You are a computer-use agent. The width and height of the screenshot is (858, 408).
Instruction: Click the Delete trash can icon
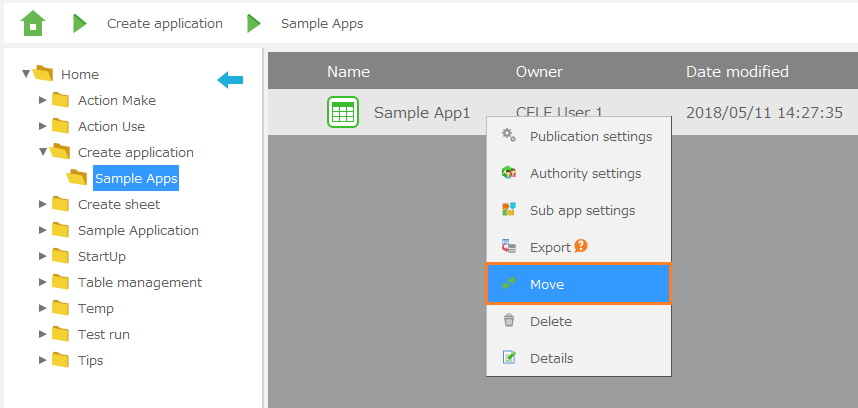509,321
